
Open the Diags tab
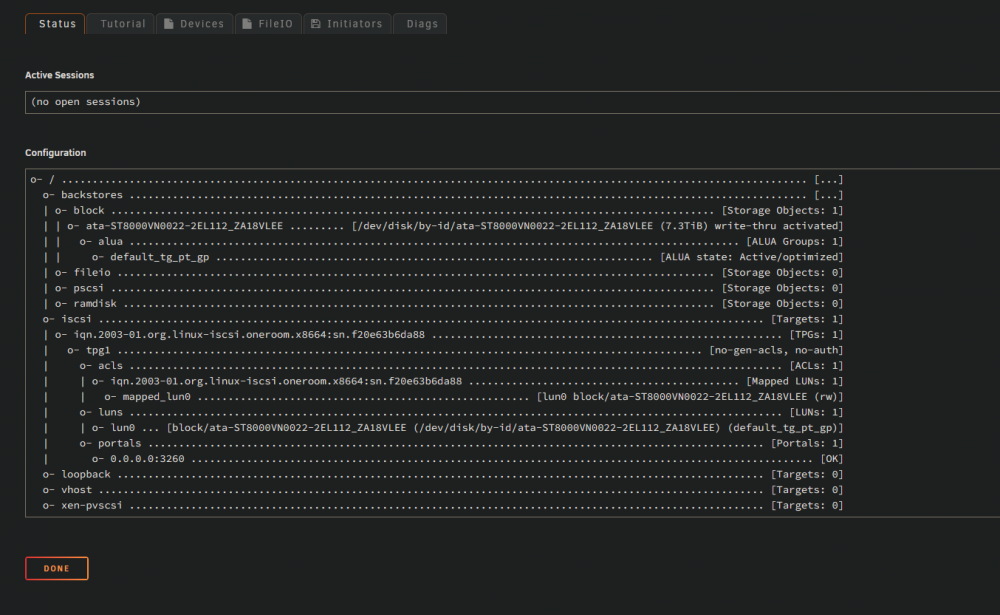(421, 24)
